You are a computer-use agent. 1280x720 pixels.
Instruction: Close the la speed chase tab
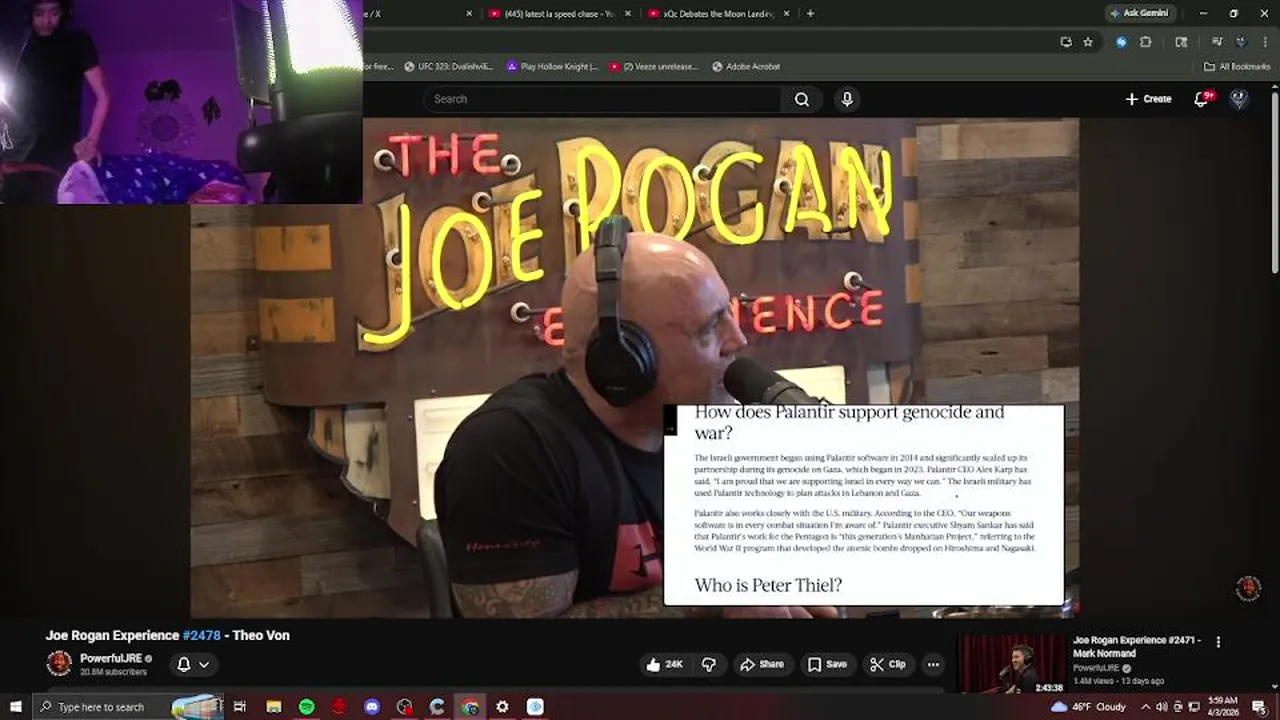[628, 14]
